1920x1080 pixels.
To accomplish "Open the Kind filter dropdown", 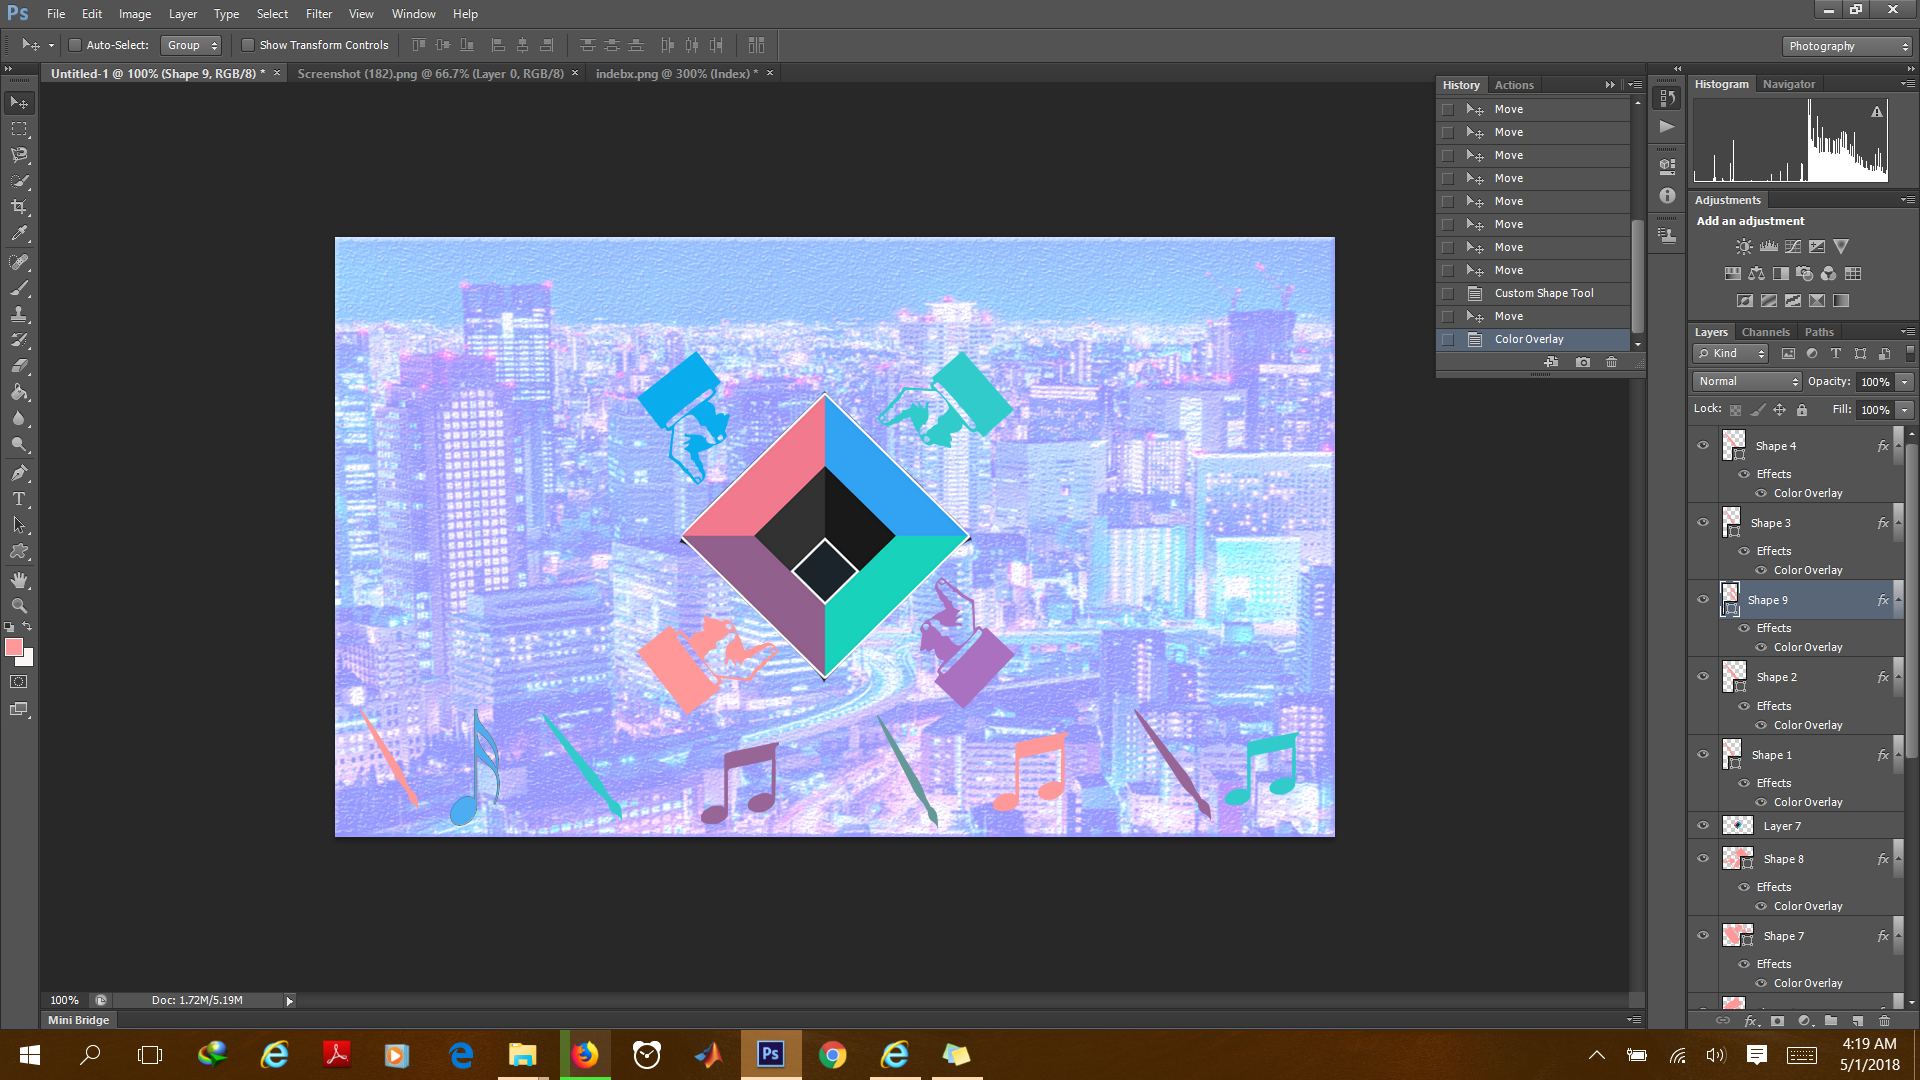I will (x=1730, y=353).
